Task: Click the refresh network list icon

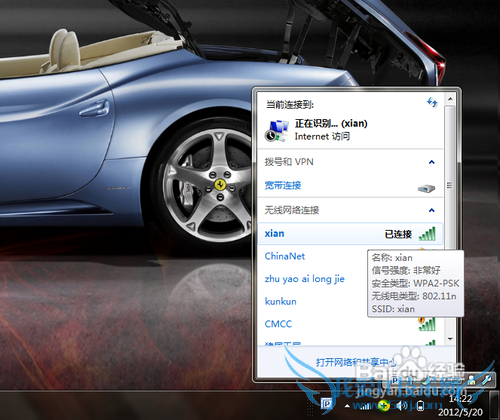Action: (x=432, y=102)
